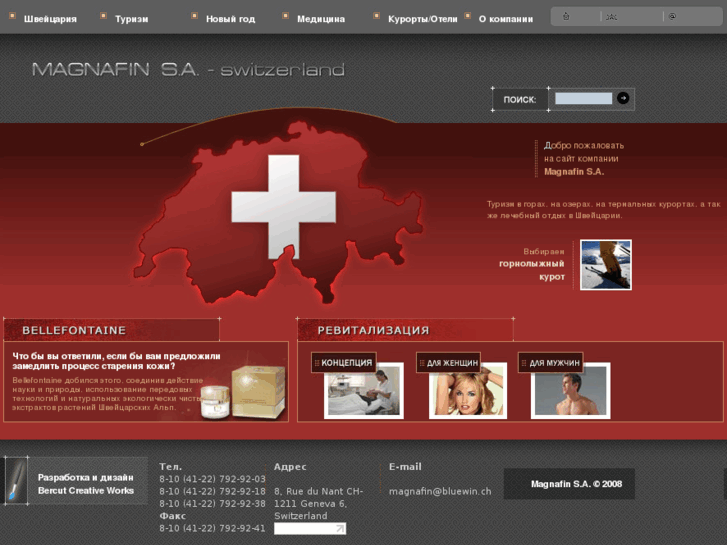Open the Швейцария menu item

[50, 19]
